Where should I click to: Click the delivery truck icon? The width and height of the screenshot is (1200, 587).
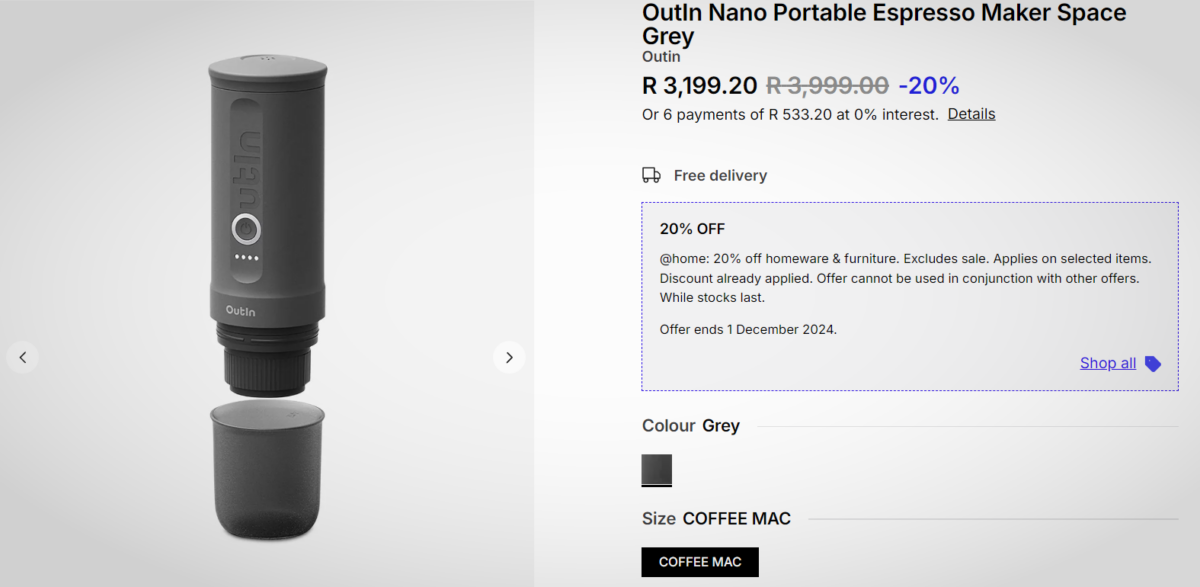(x=651, y=175)
